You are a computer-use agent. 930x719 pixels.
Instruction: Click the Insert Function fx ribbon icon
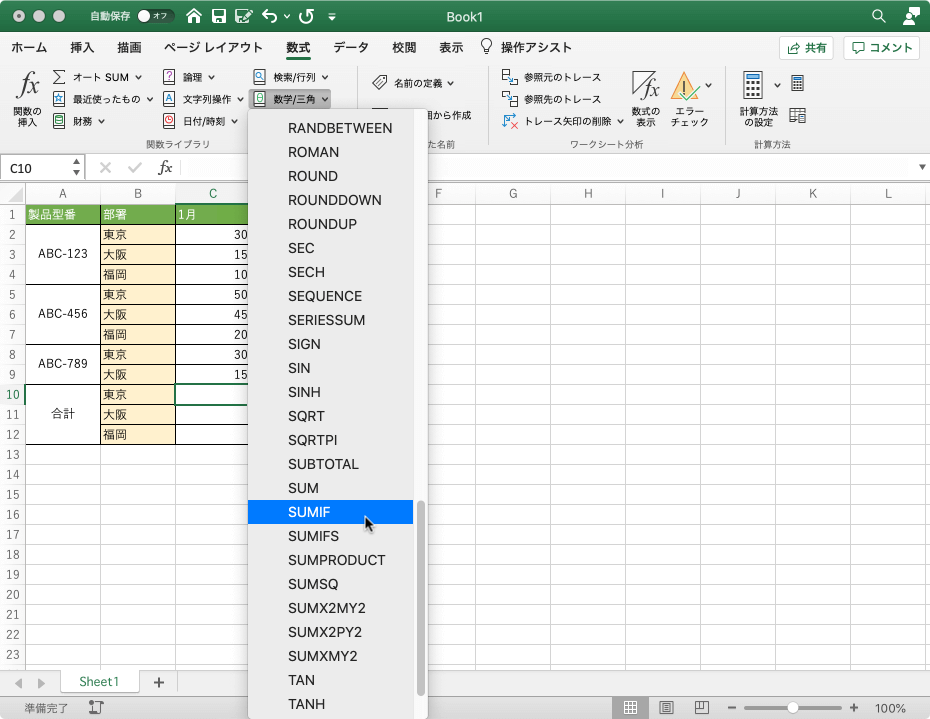pos(27,86)
